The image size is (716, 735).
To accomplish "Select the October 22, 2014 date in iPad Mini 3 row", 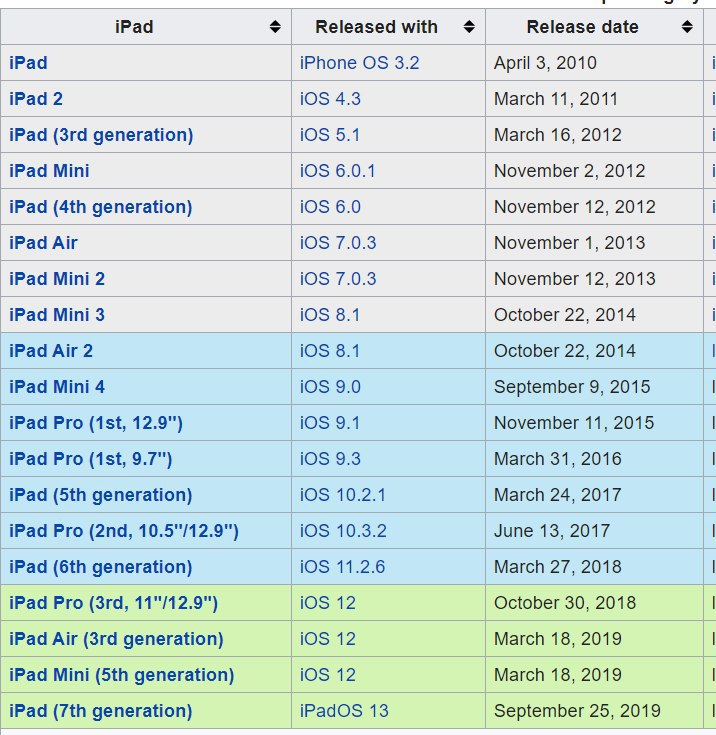I will (x=565, y=315).
